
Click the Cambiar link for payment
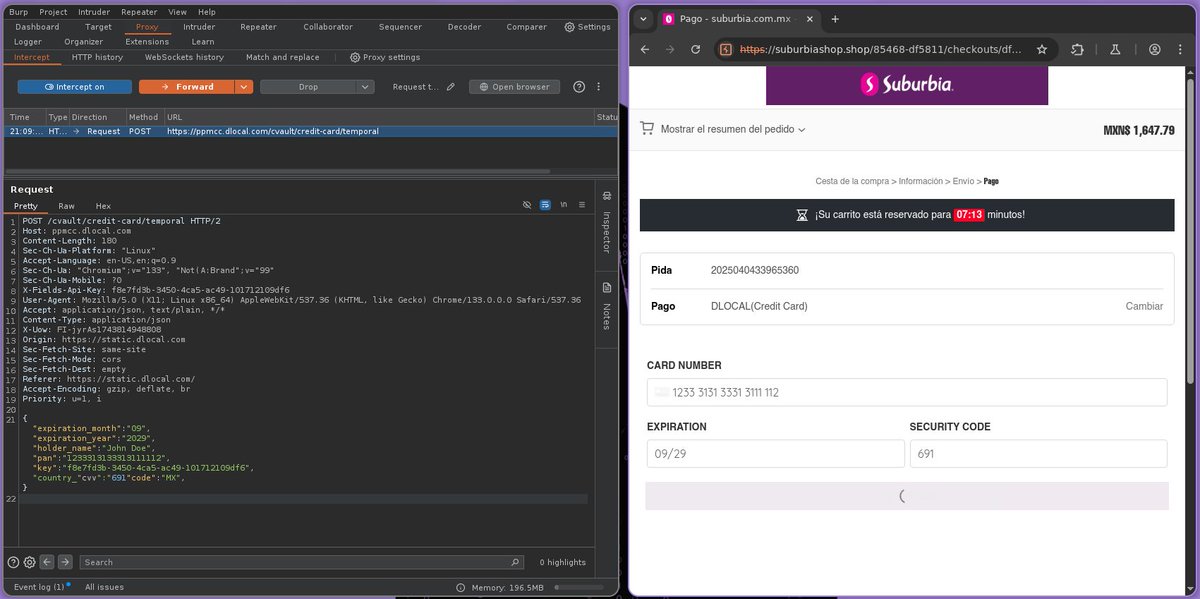(1144, 306)
